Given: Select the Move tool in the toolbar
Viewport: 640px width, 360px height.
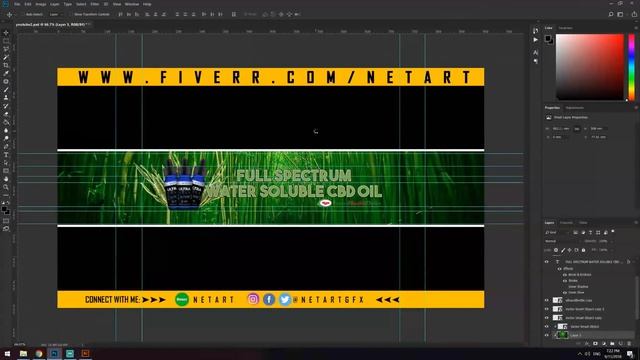Looking at the screenshot, I should coord(6,33).
